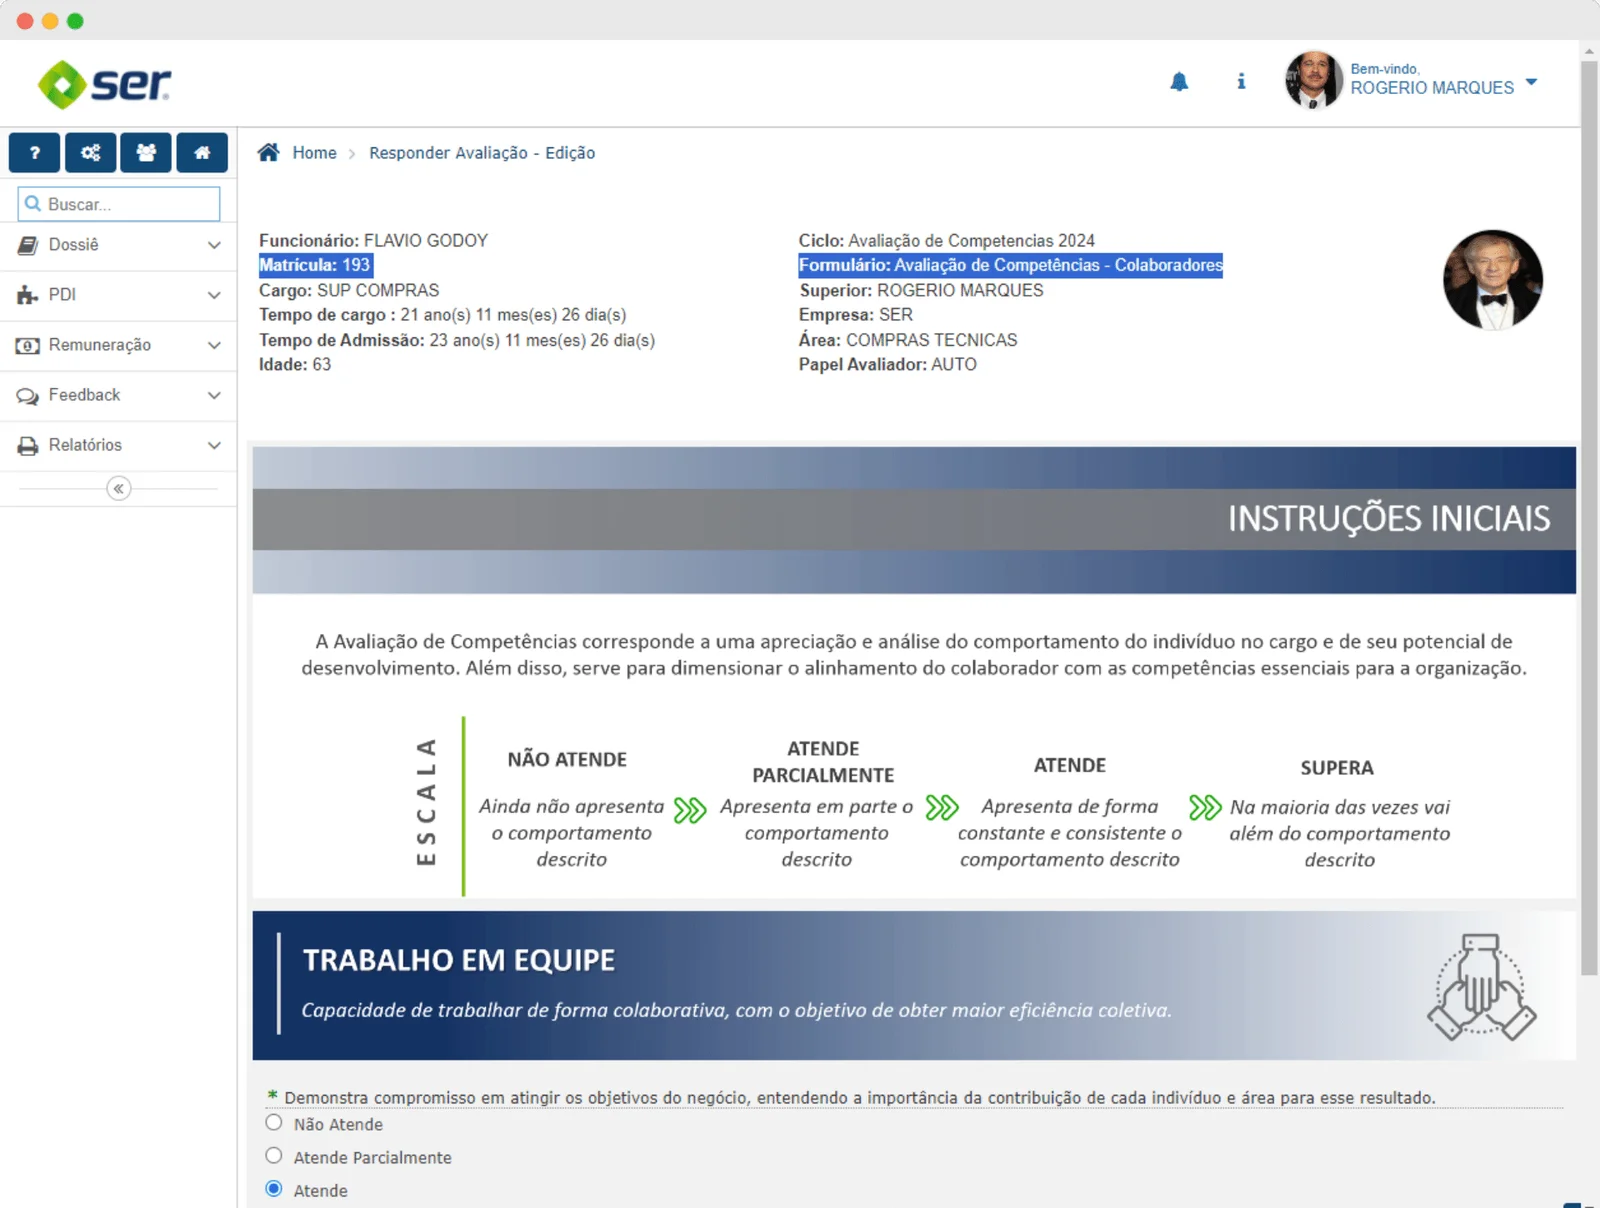Click the help question mark button
Screen dimensions: 1600x1208
(x=35, y=153)
